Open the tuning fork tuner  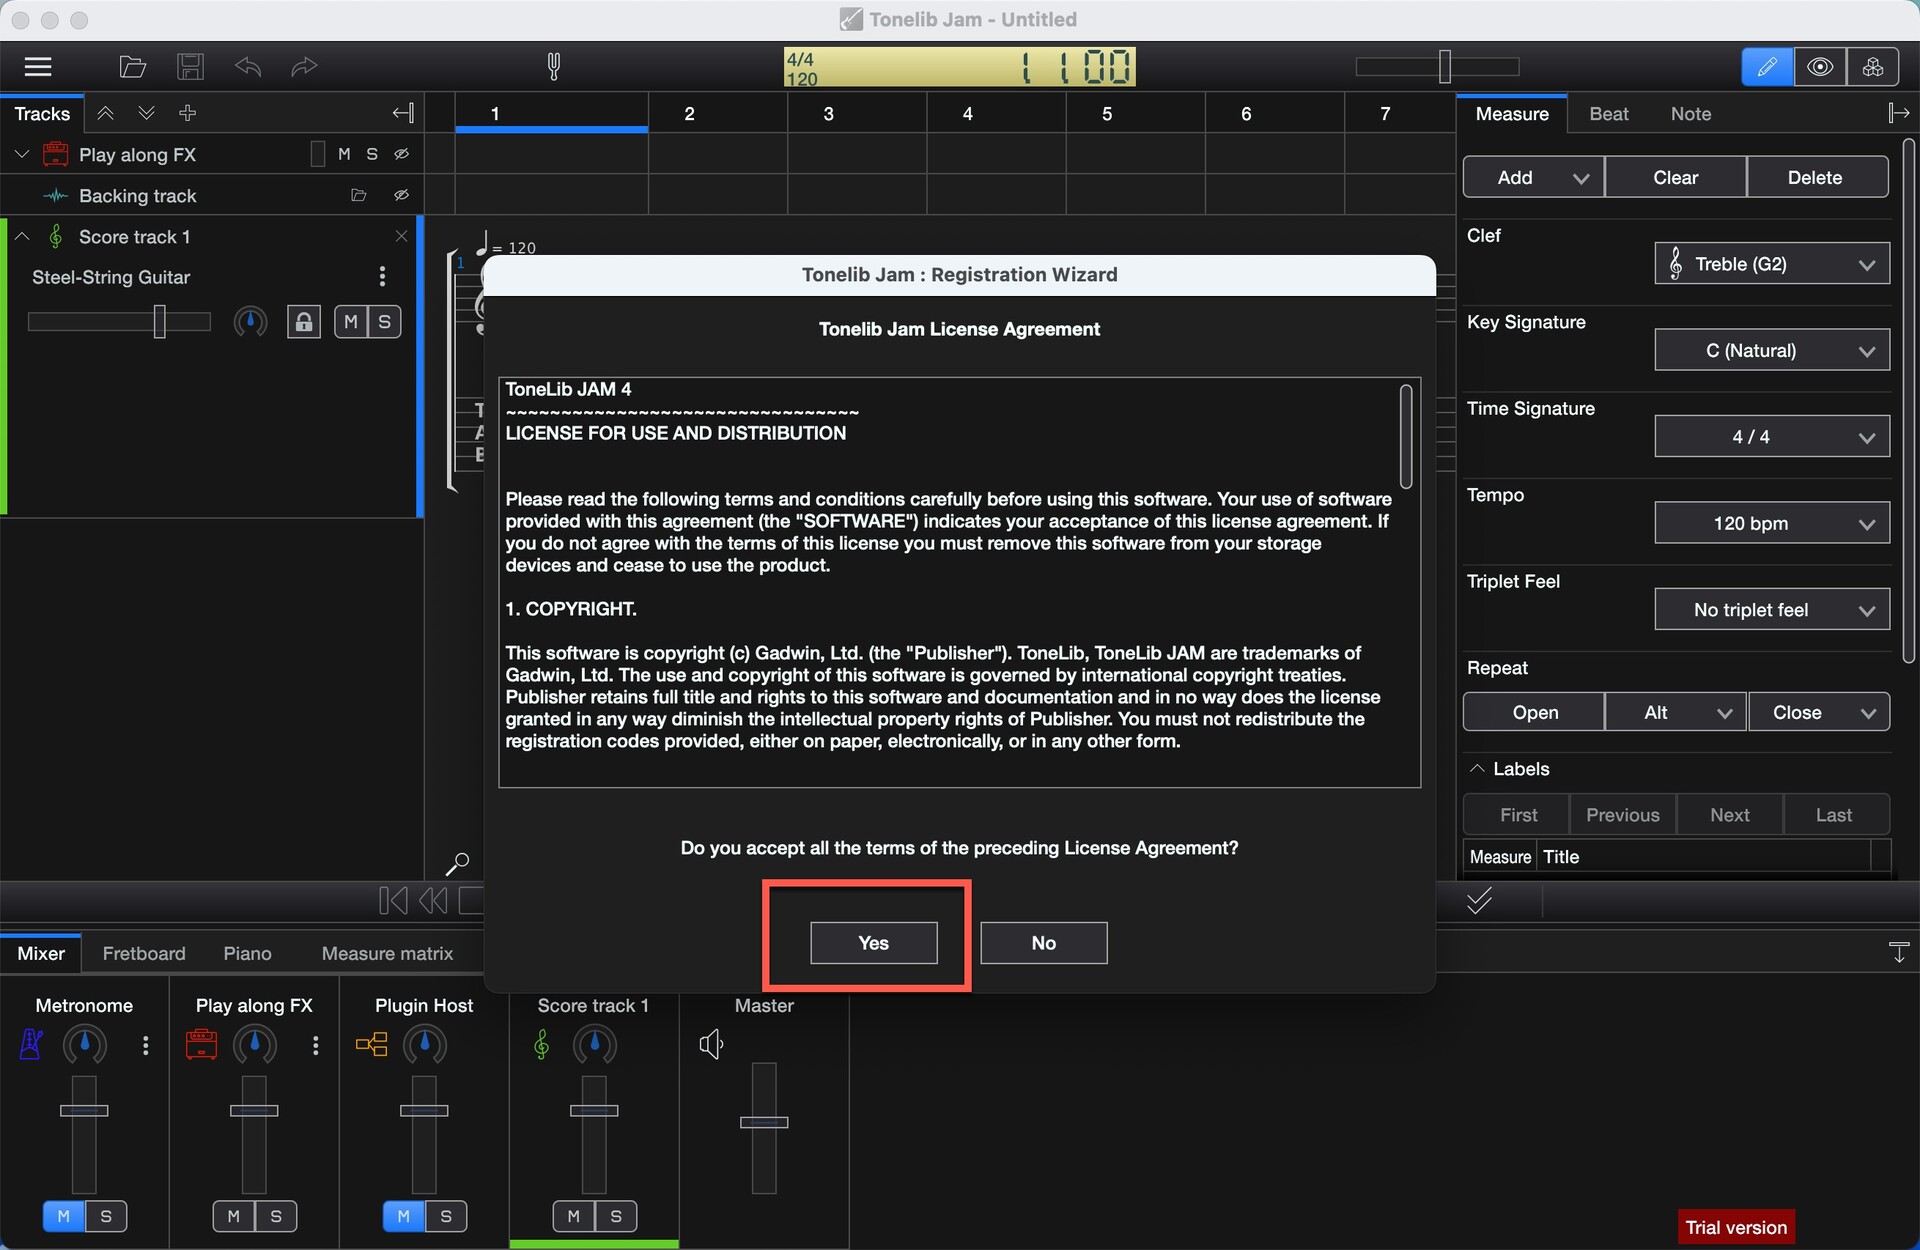tap(553, 67)
